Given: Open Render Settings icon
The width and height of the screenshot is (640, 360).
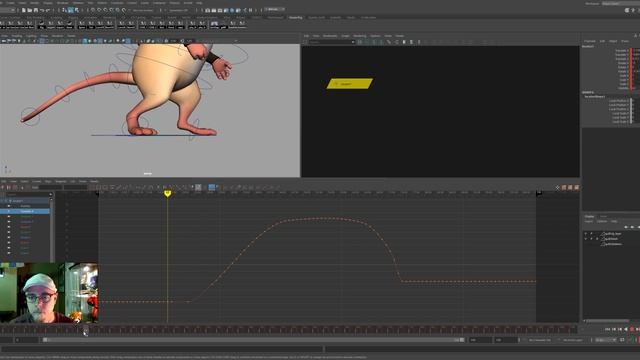Looking at the screenshot, I should point(226,10).
